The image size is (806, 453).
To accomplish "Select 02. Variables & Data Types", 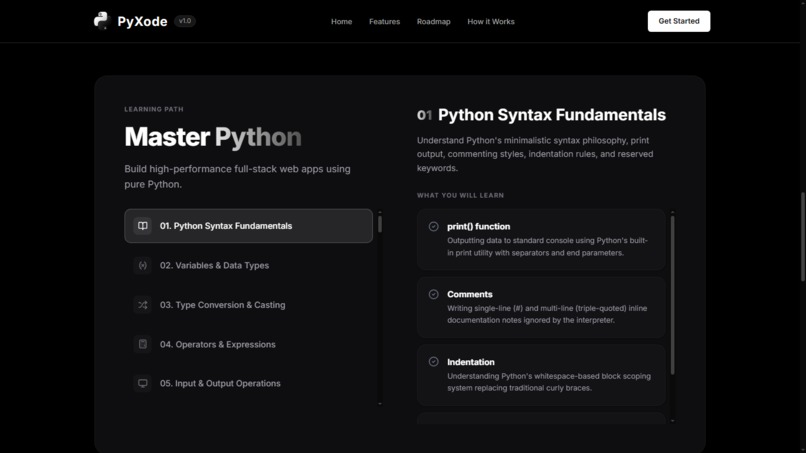I will 248,265.
